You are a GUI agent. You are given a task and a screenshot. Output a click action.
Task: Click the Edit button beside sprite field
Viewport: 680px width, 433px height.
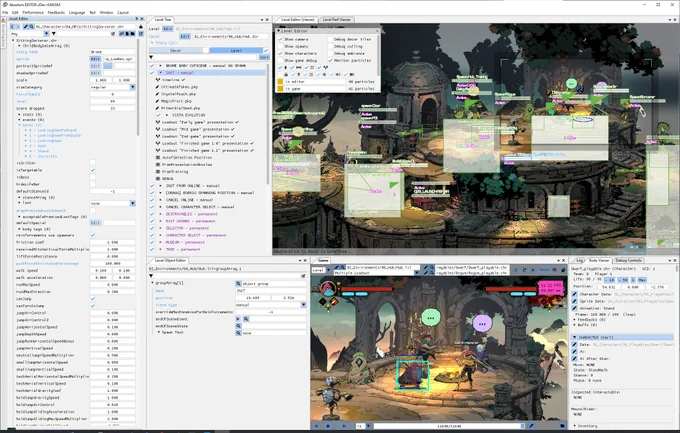95,59
